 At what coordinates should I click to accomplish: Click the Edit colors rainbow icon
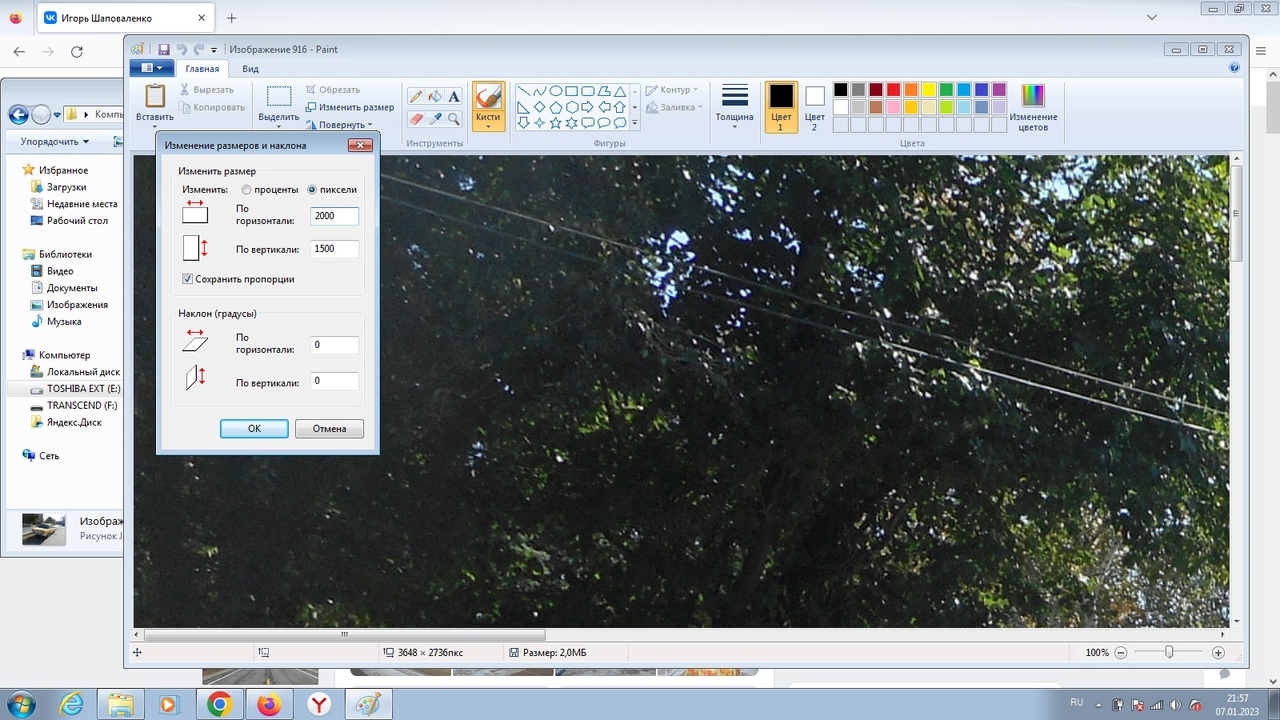click(1032, 96)
